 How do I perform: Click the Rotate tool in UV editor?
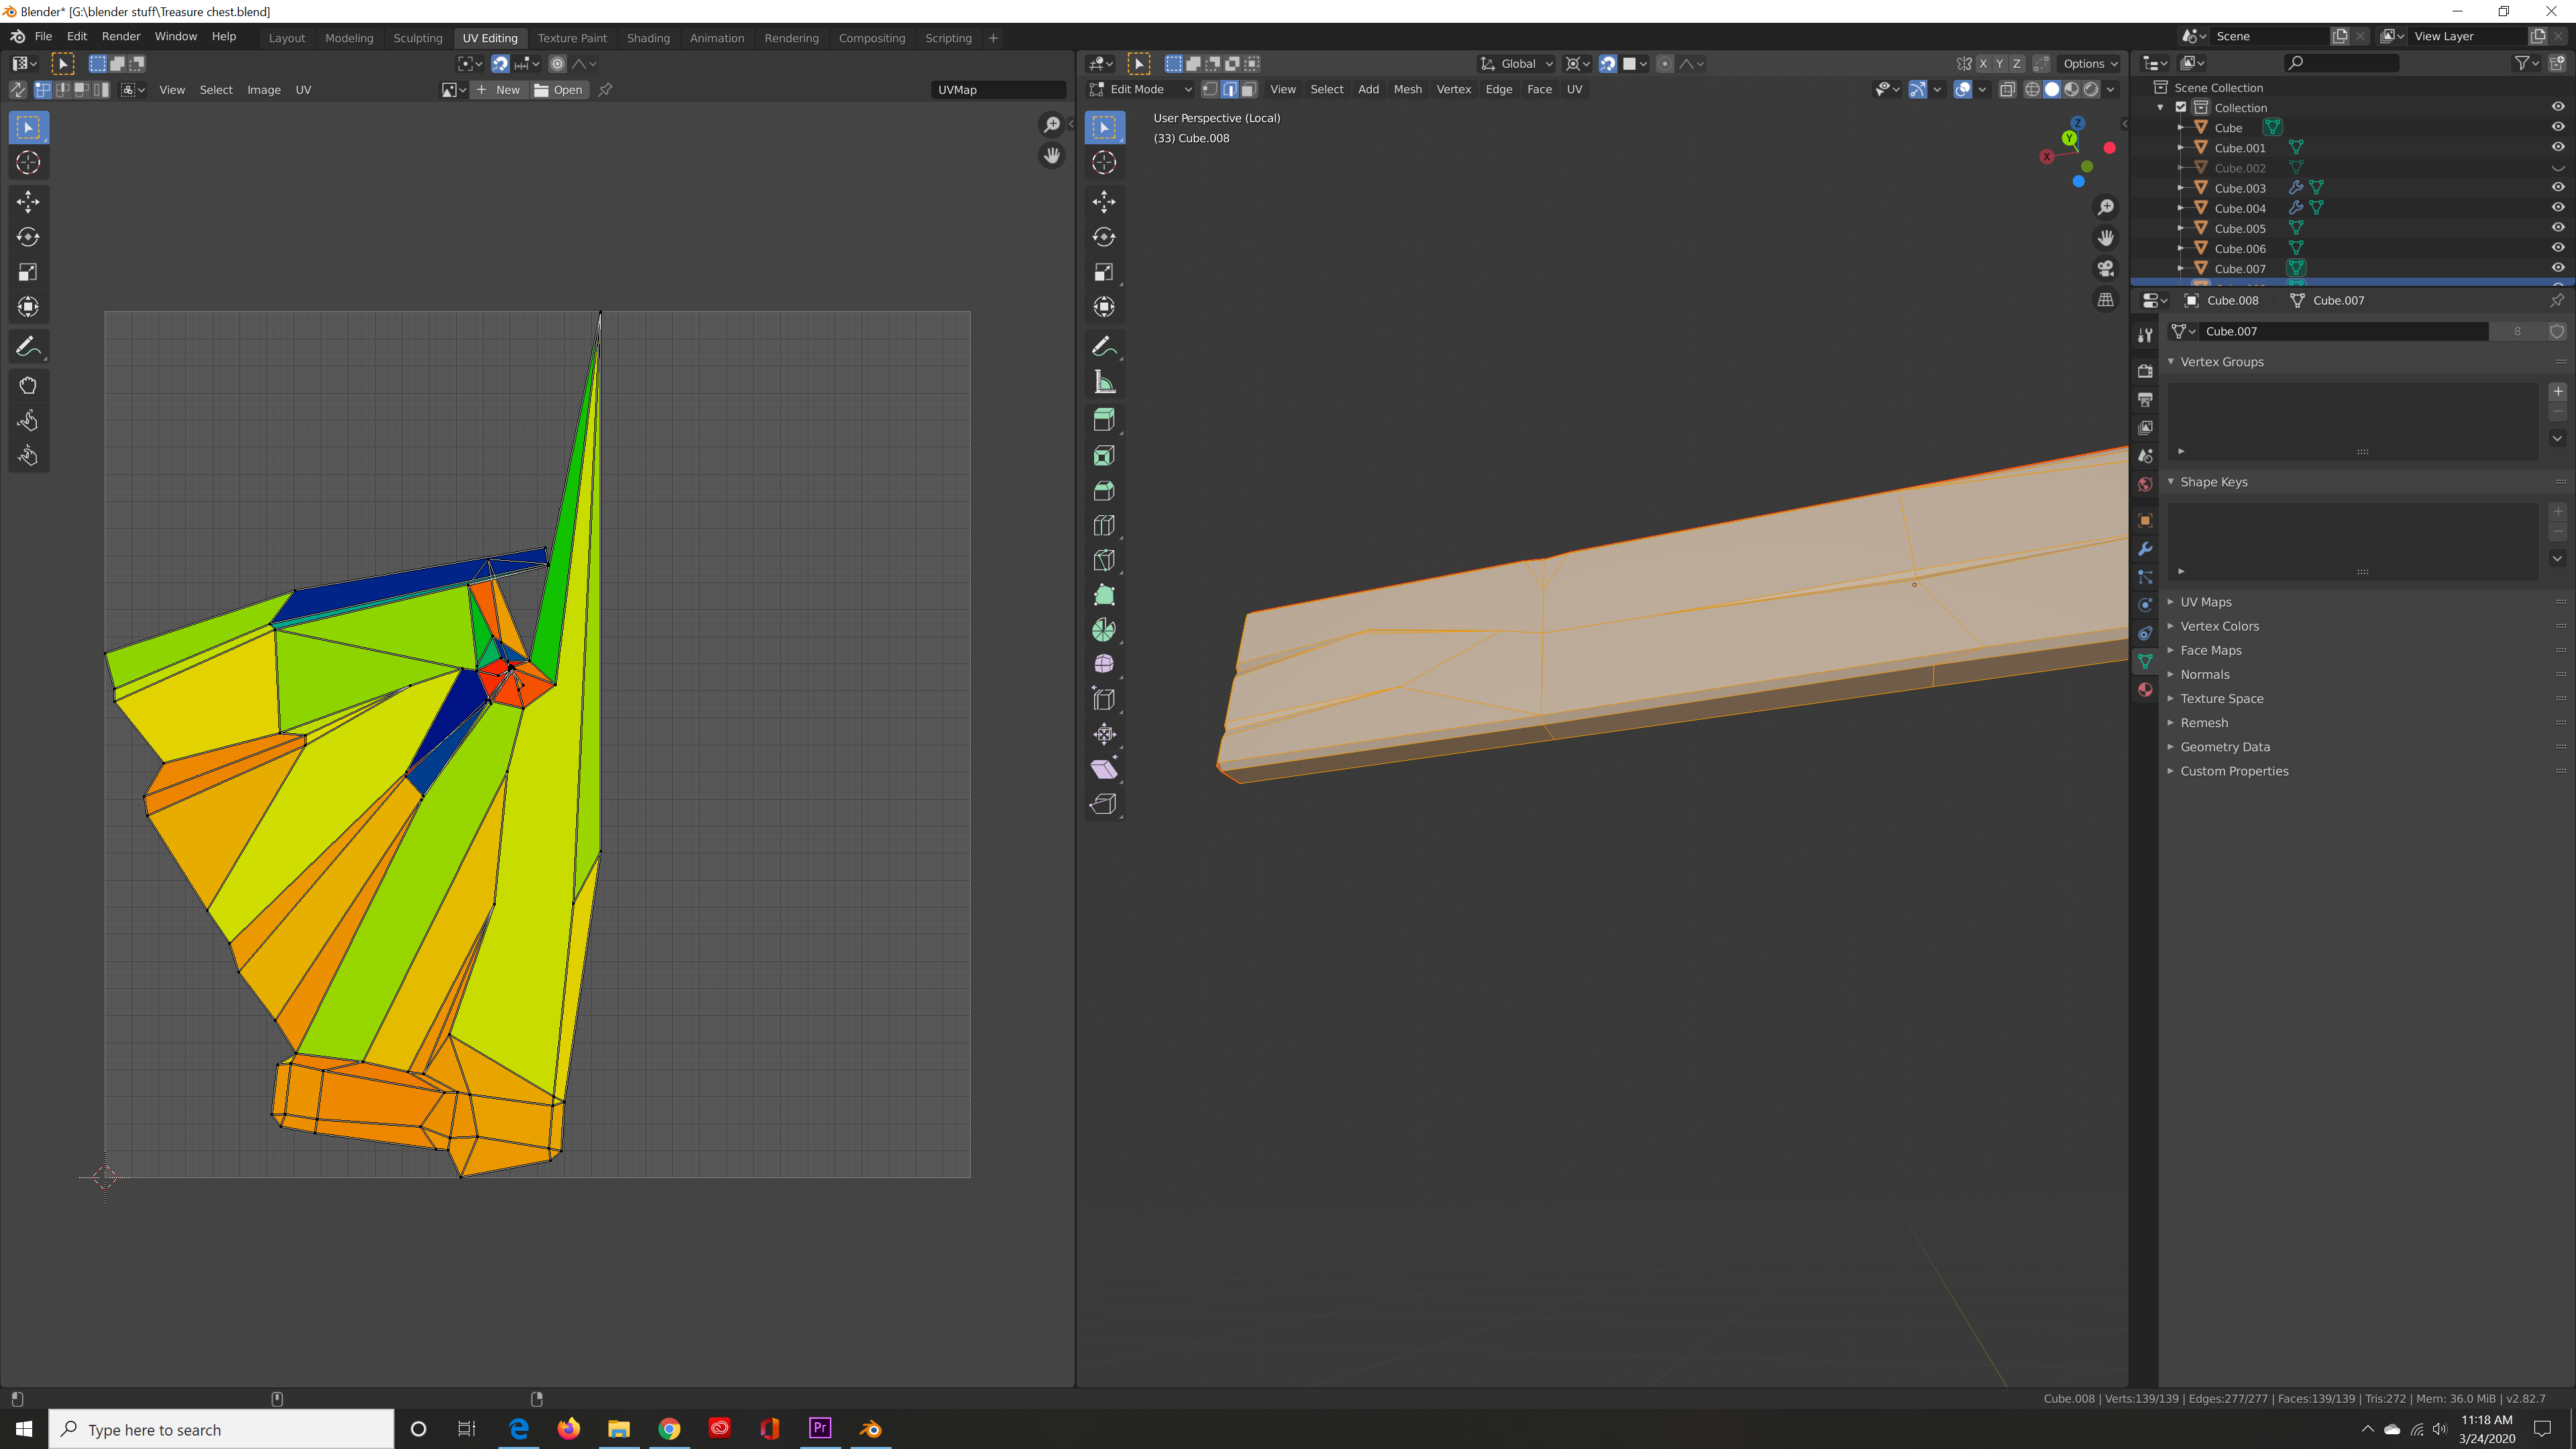click(28, 237)
